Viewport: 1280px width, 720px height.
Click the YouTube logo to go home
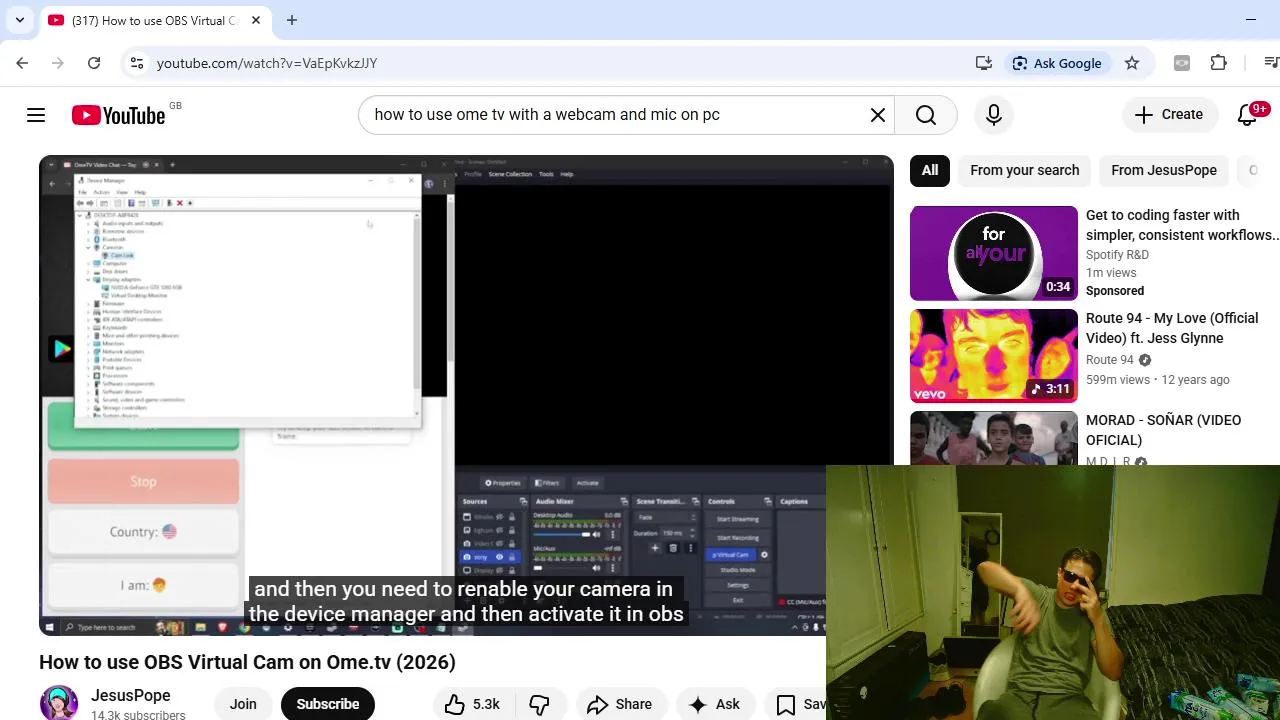(118, 115)
